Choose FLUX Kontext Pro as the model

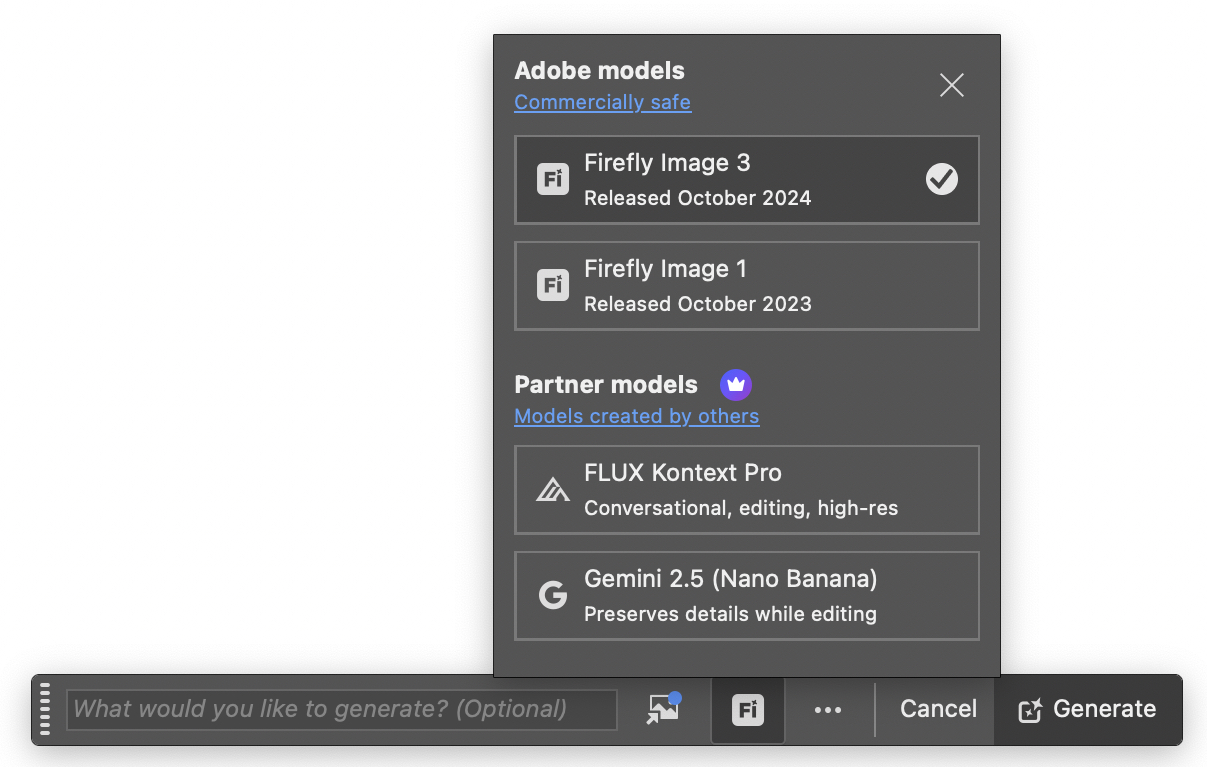[x=746, y=490]
